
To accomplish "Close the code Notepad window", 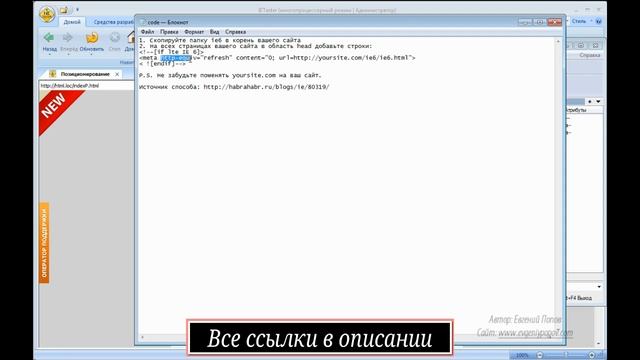I will [x=554, y=22].
